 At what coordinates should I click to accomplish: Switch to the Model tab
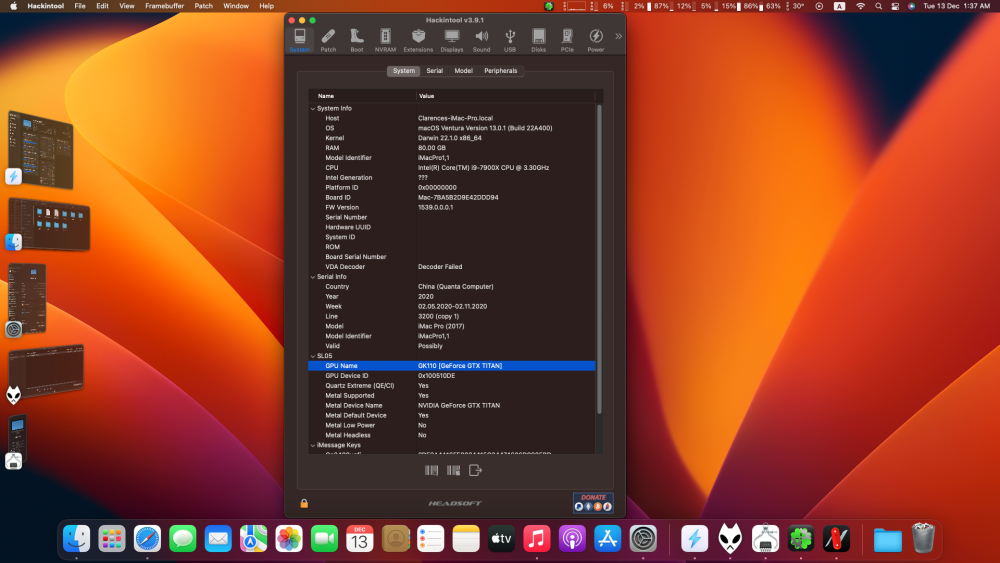point(464,71)
